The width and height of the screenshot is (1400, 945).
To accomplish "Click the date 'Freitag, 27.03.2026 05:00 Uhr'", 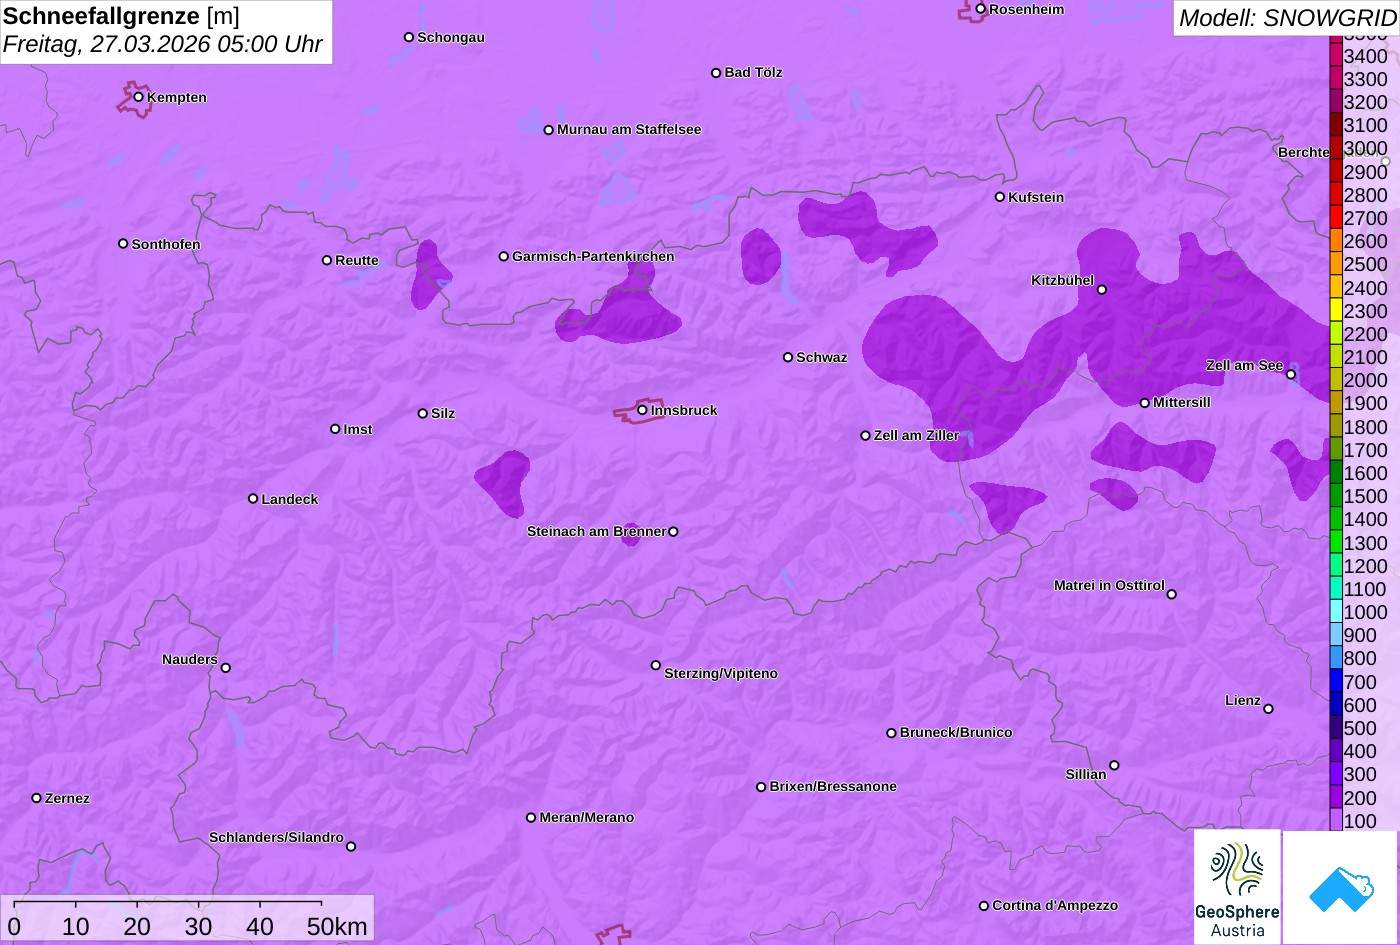I will tap(163, 45).
